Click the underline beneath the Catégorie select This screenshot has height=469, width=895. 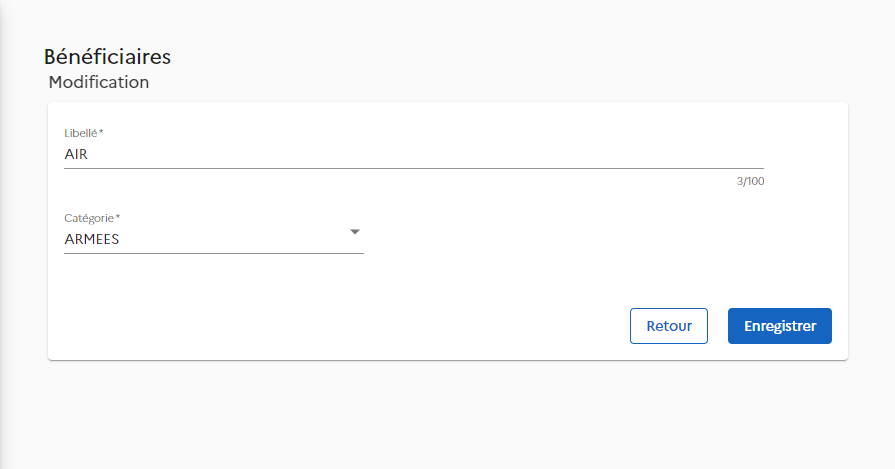click(x=213, y=253)
